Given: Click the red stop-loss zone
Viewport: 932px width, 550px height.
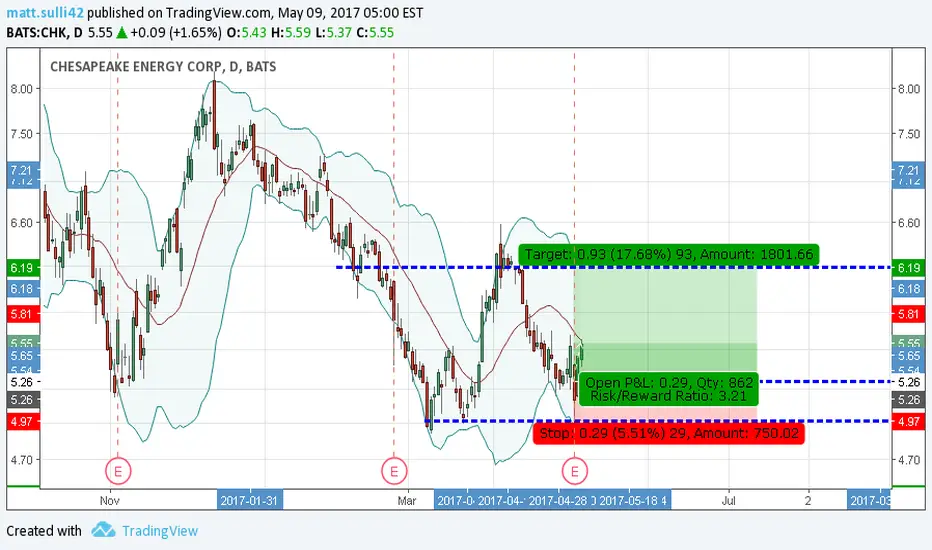Looking at the screenshot, I should (666, 413).
